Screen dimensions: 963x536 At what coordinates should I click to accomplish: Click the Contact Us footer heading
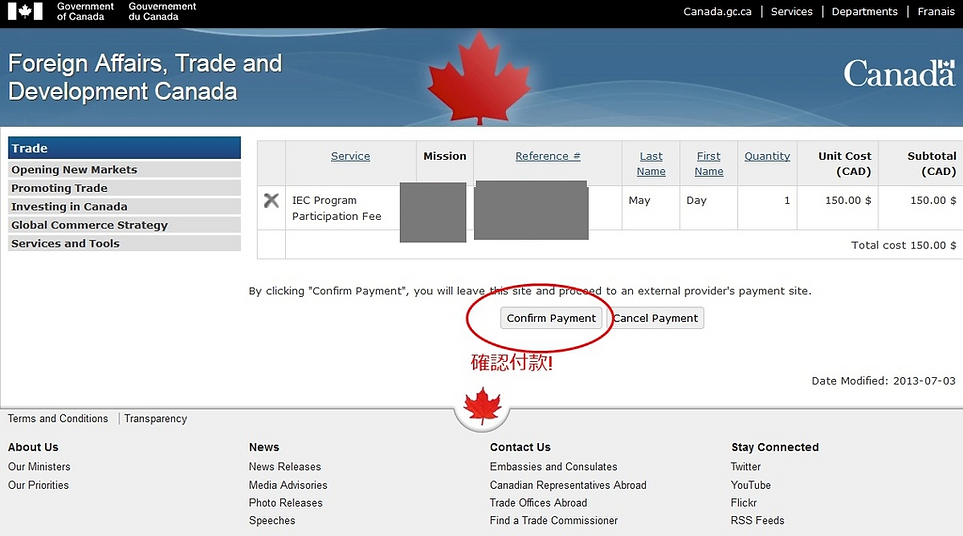pos(520,447)
